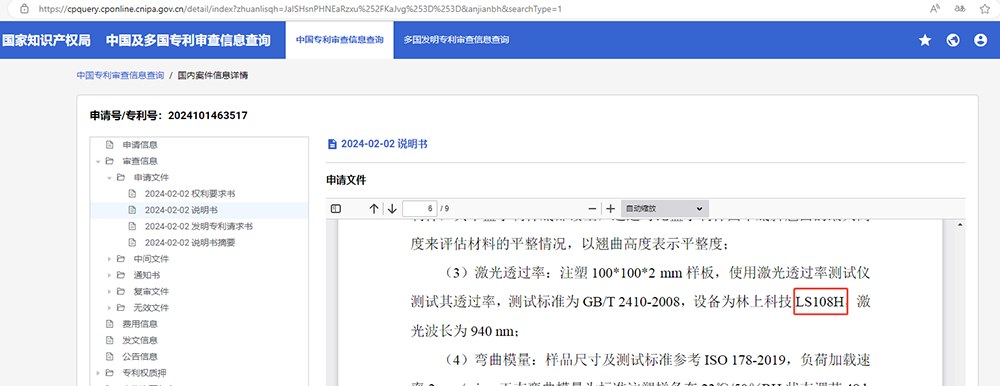1000x386 pixels.
Task: Collapse the 审查信息 tree node arrow
Action: click(98, 161)
